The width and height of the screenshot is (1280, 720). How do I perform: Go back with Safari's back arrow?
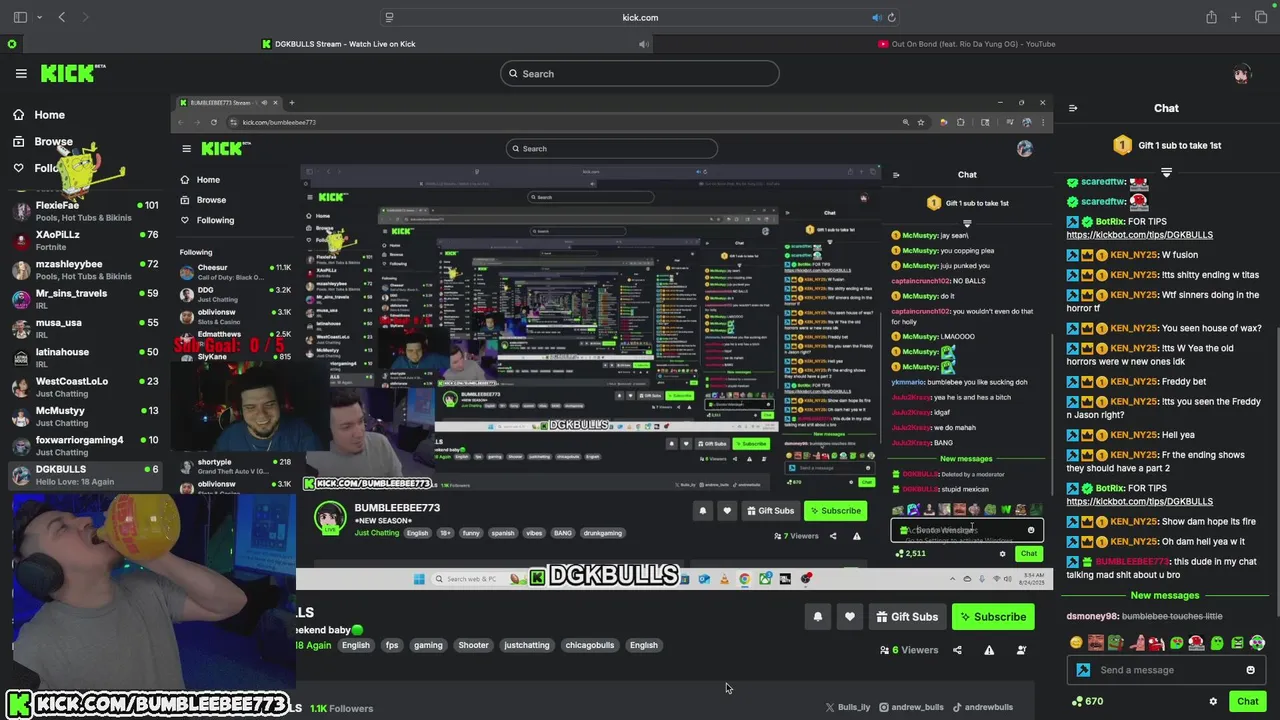coord(62,17)
